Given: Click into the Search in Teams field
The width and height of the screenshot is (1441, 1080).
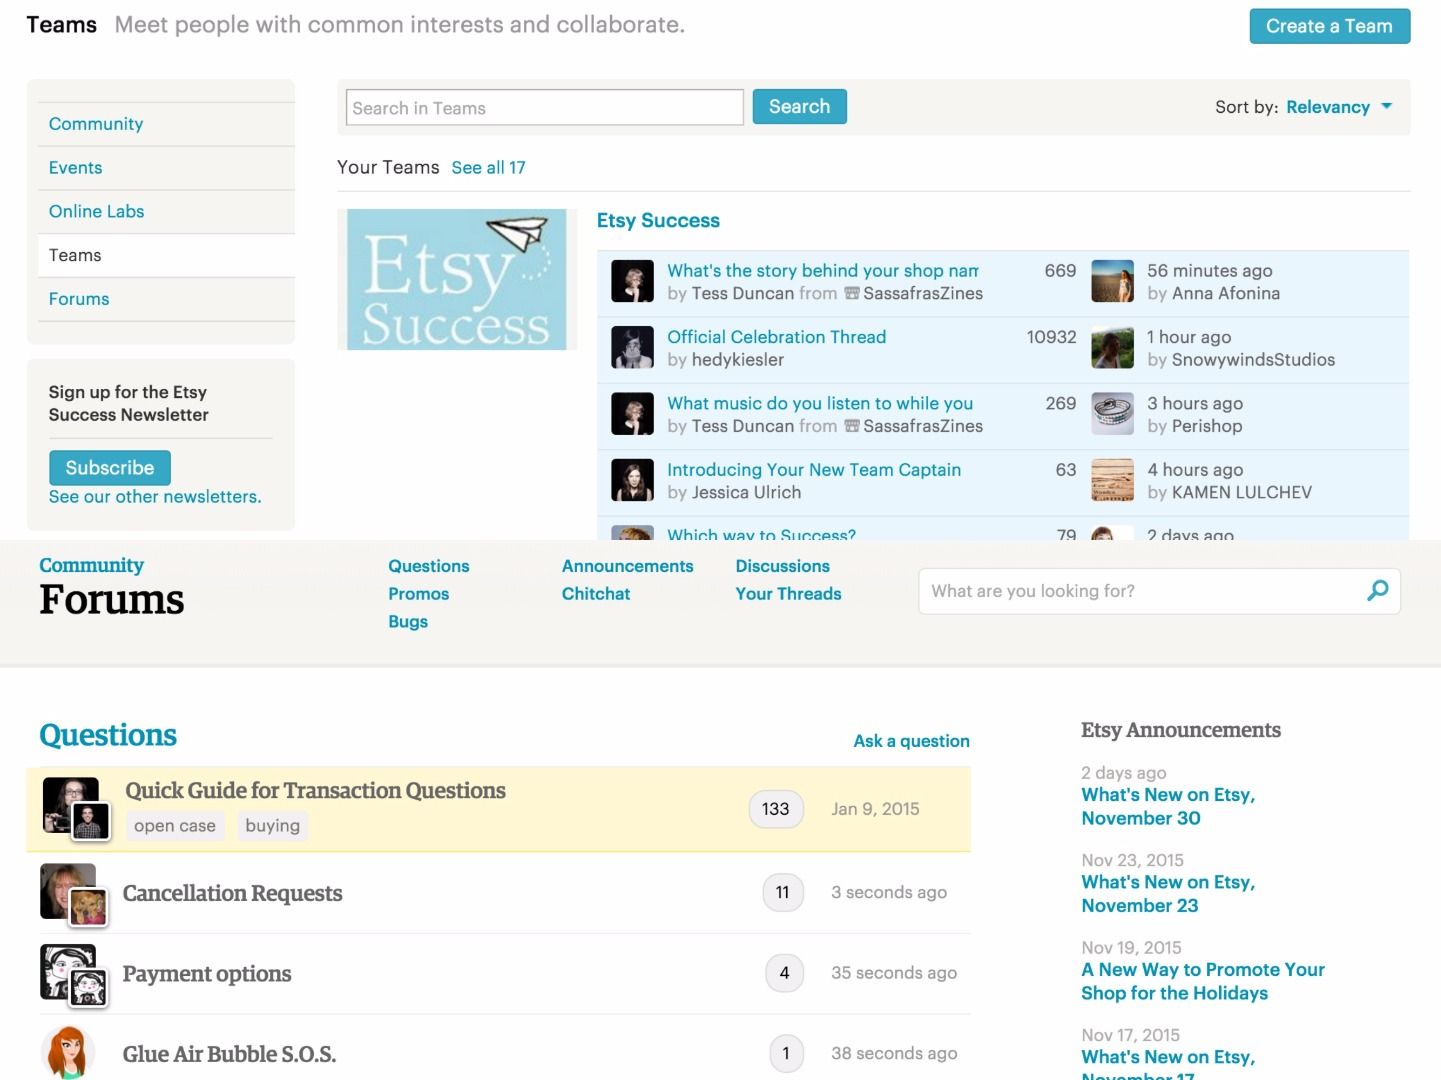Looking at the screenshot, I should [x=543, y=107].
